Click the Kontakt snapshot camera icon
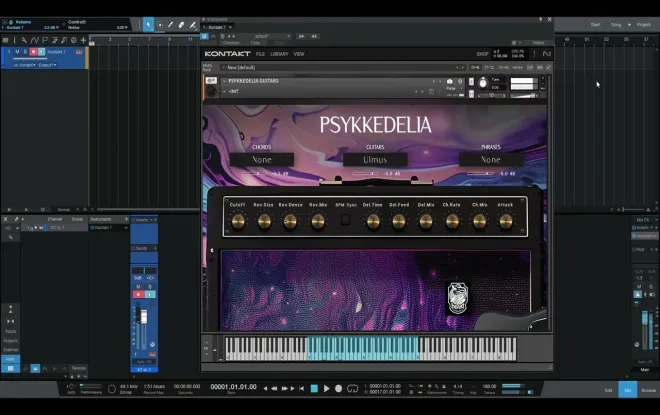The height and width of the screenshot is (415, 660). point(450,81)
